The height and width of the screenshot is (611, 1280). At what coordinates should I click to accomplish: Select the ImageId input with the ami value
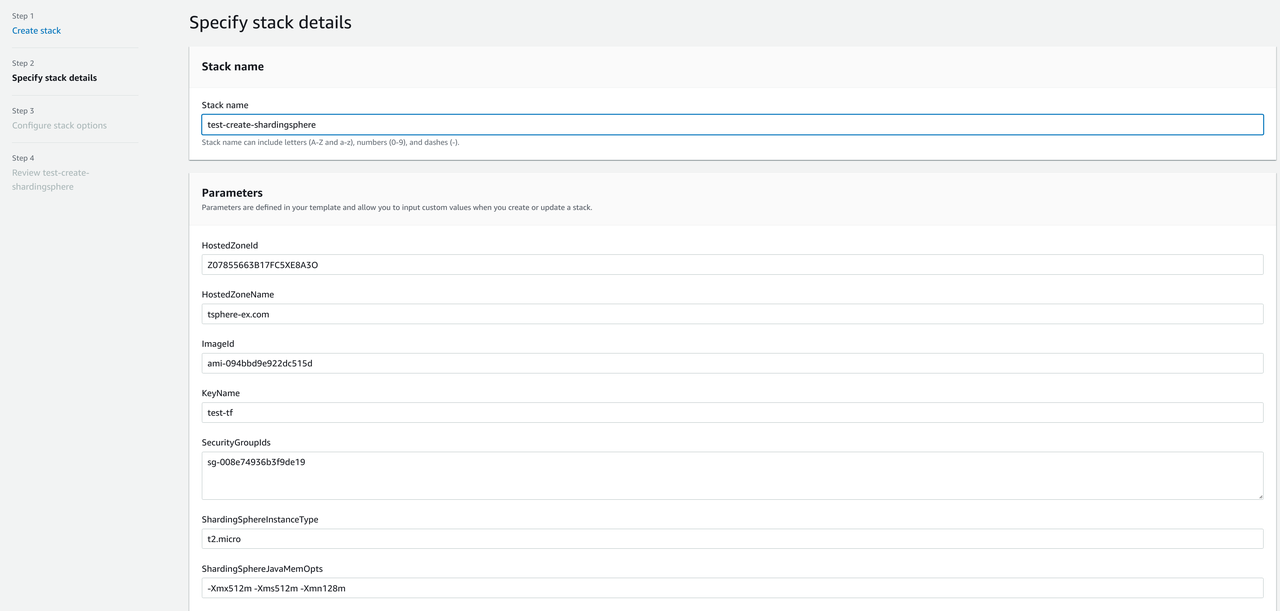pos(731,363)
